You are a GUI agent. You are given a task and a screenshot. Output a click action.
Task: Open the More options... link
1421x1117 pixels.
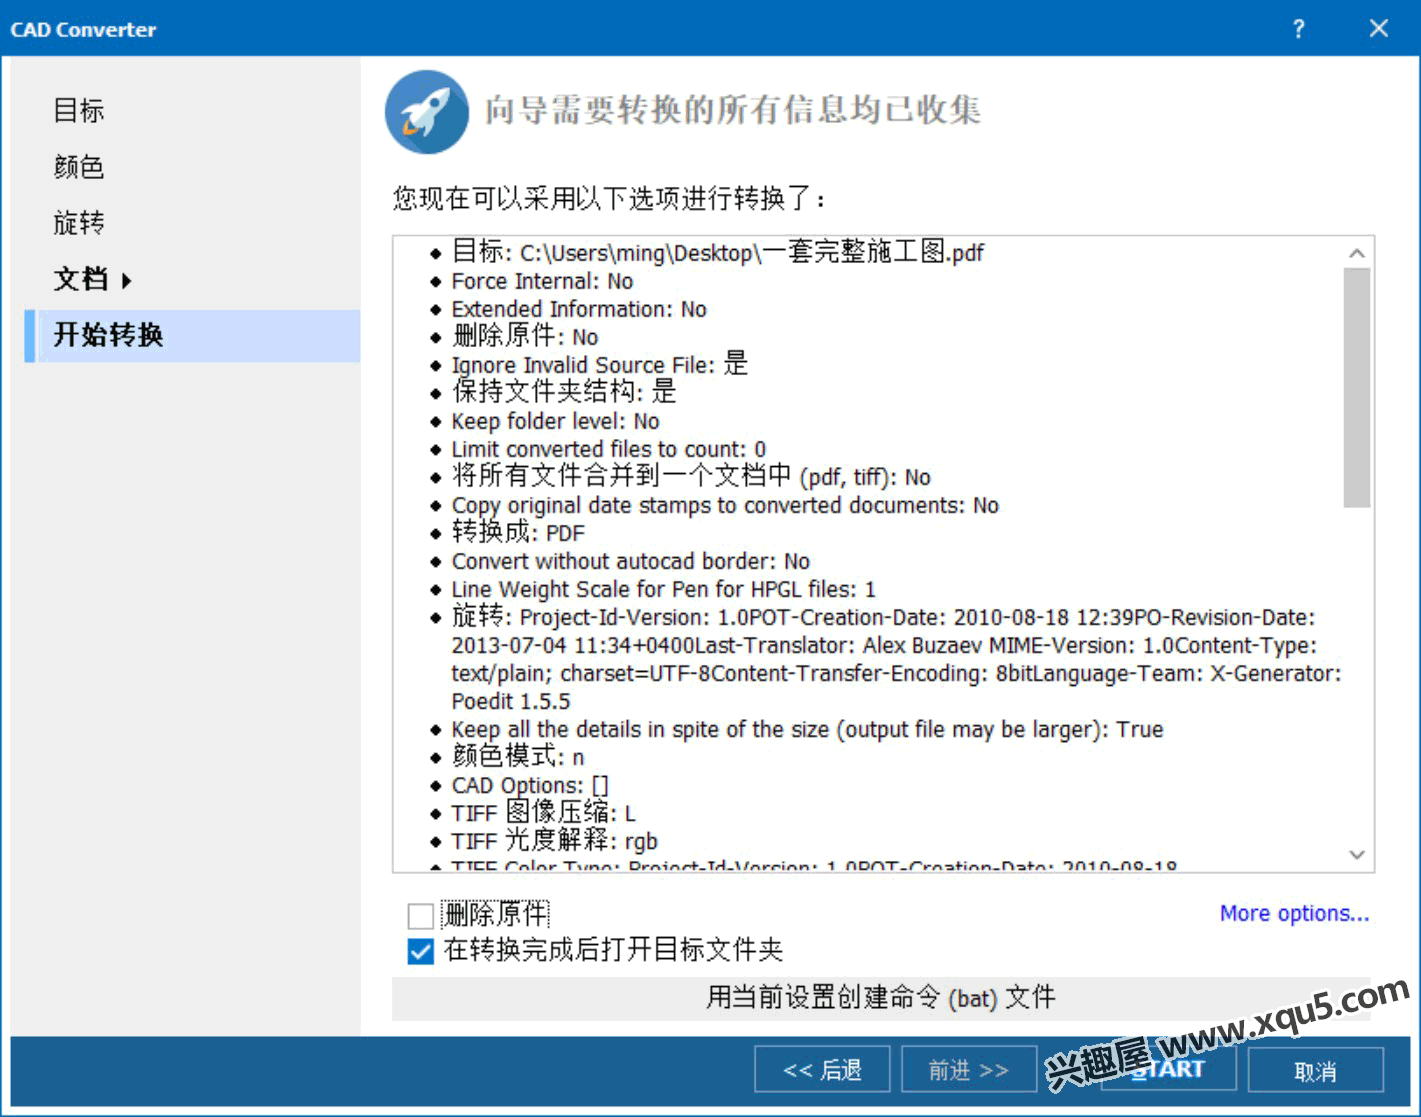coord(1294,913)
